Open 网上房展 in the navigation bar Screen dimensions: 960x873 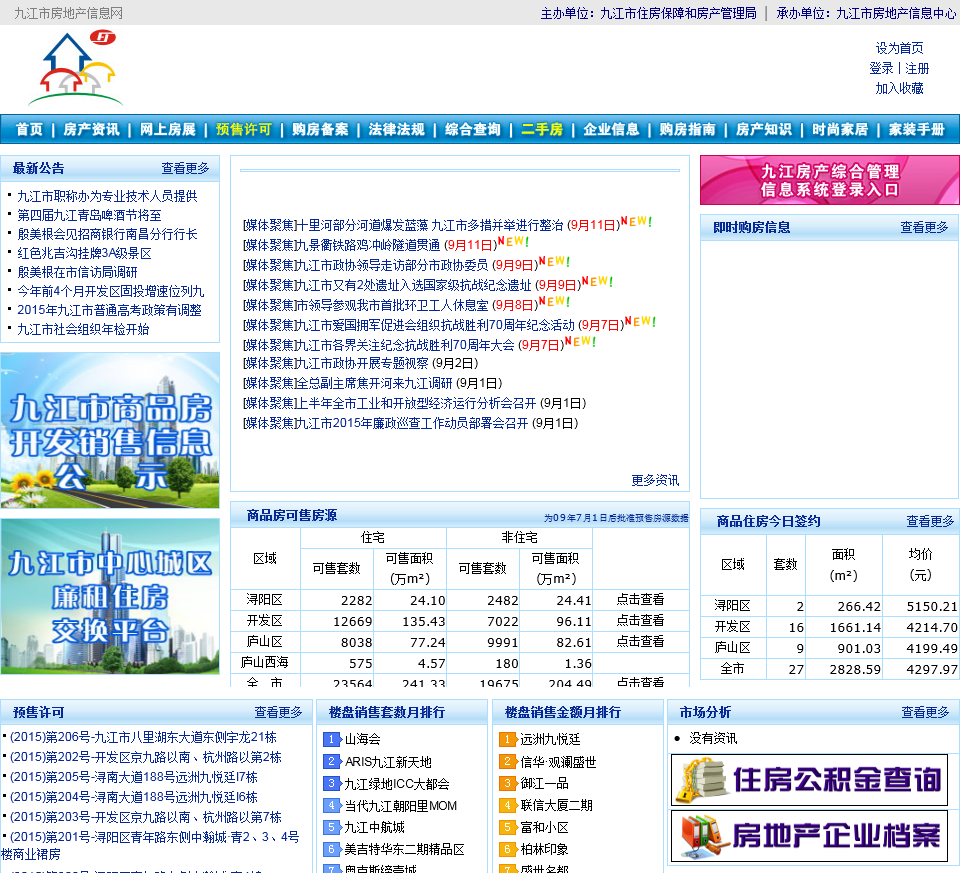[167, 129]
